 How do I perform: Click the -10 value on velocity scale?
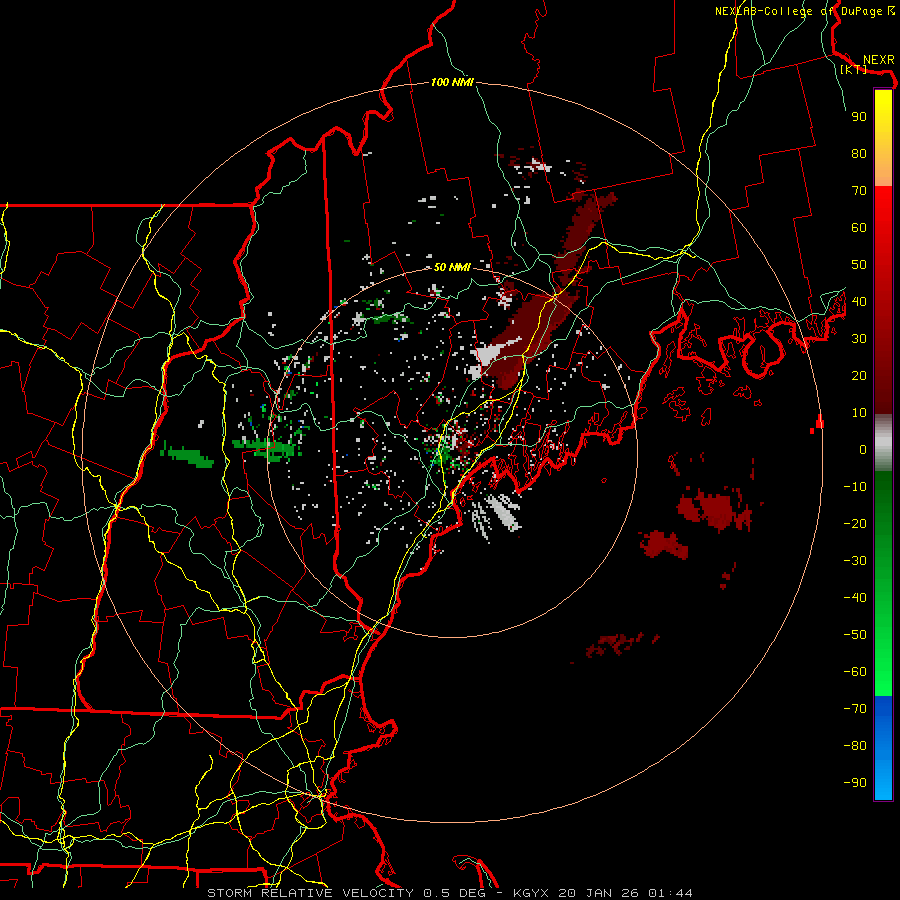(x=855, y=487)
